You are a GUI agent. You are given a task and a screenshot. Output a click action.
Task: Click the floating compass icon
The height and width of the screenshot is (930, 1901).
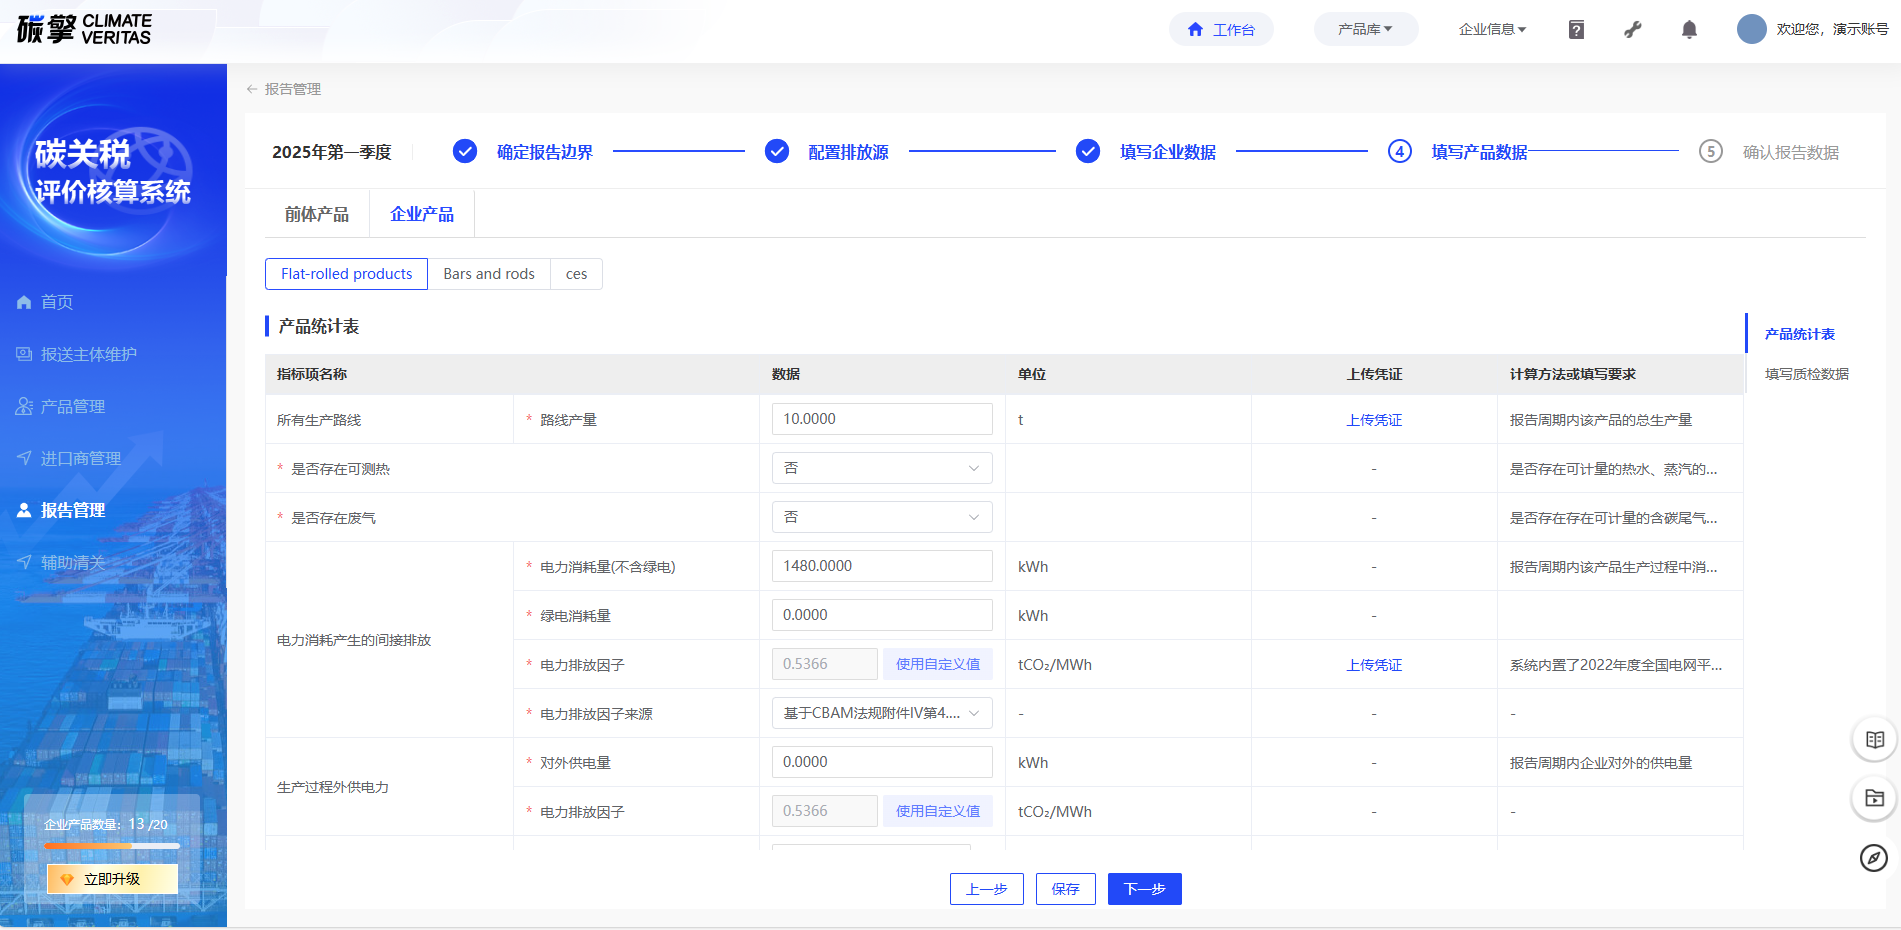[1873, 858]
